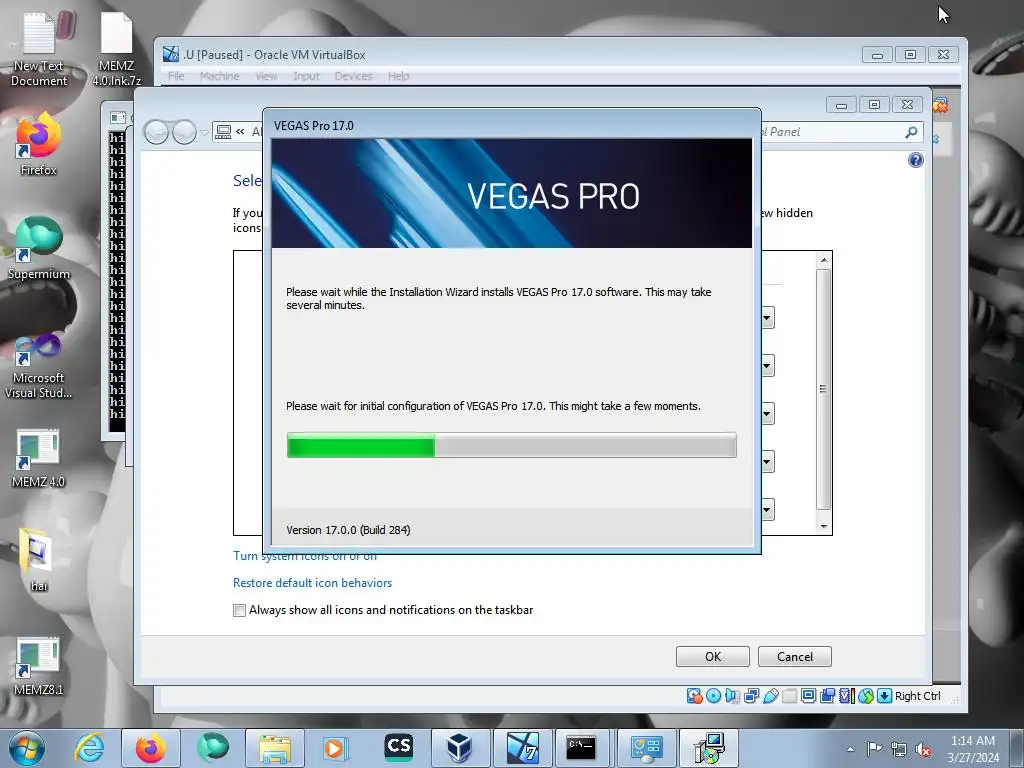
Task: Select the Supermium desktop shortcut
Action: (x=39, y=248)
